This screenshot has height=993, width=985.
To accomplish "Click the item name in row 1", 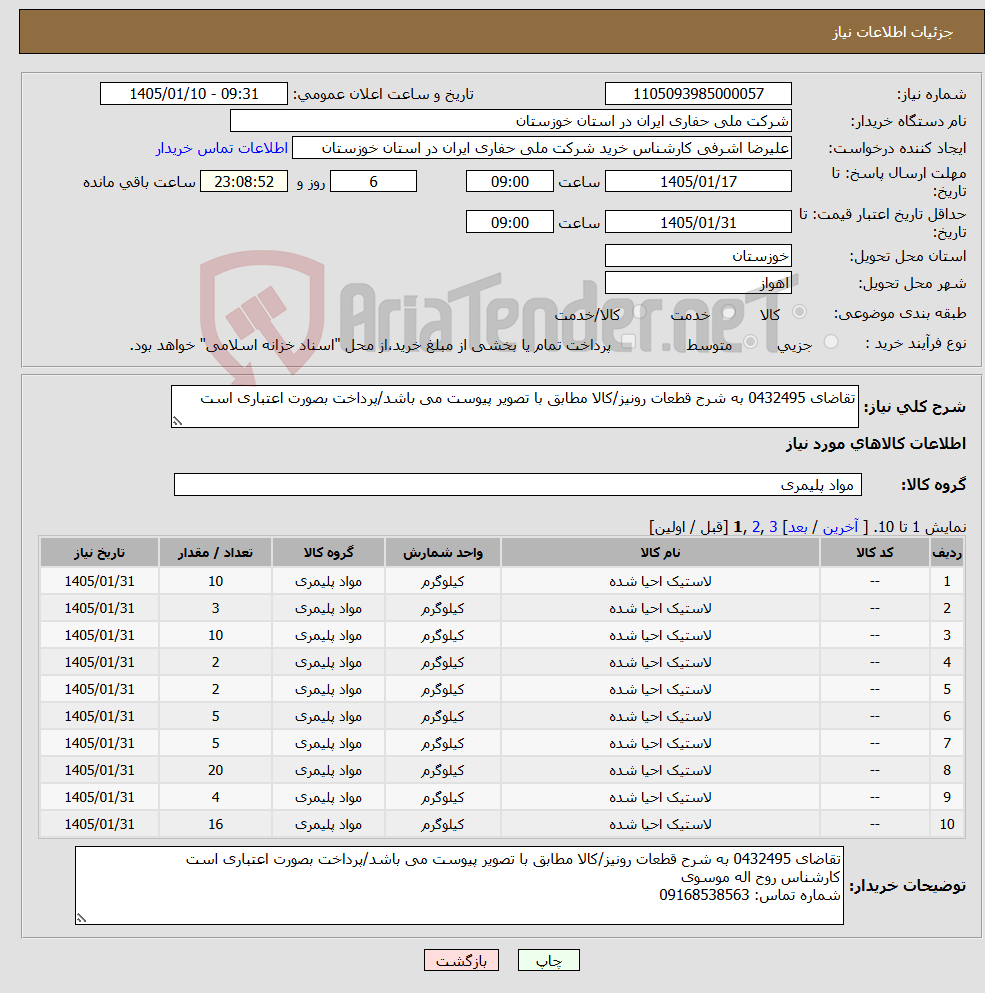I will [x=660, y=581].
